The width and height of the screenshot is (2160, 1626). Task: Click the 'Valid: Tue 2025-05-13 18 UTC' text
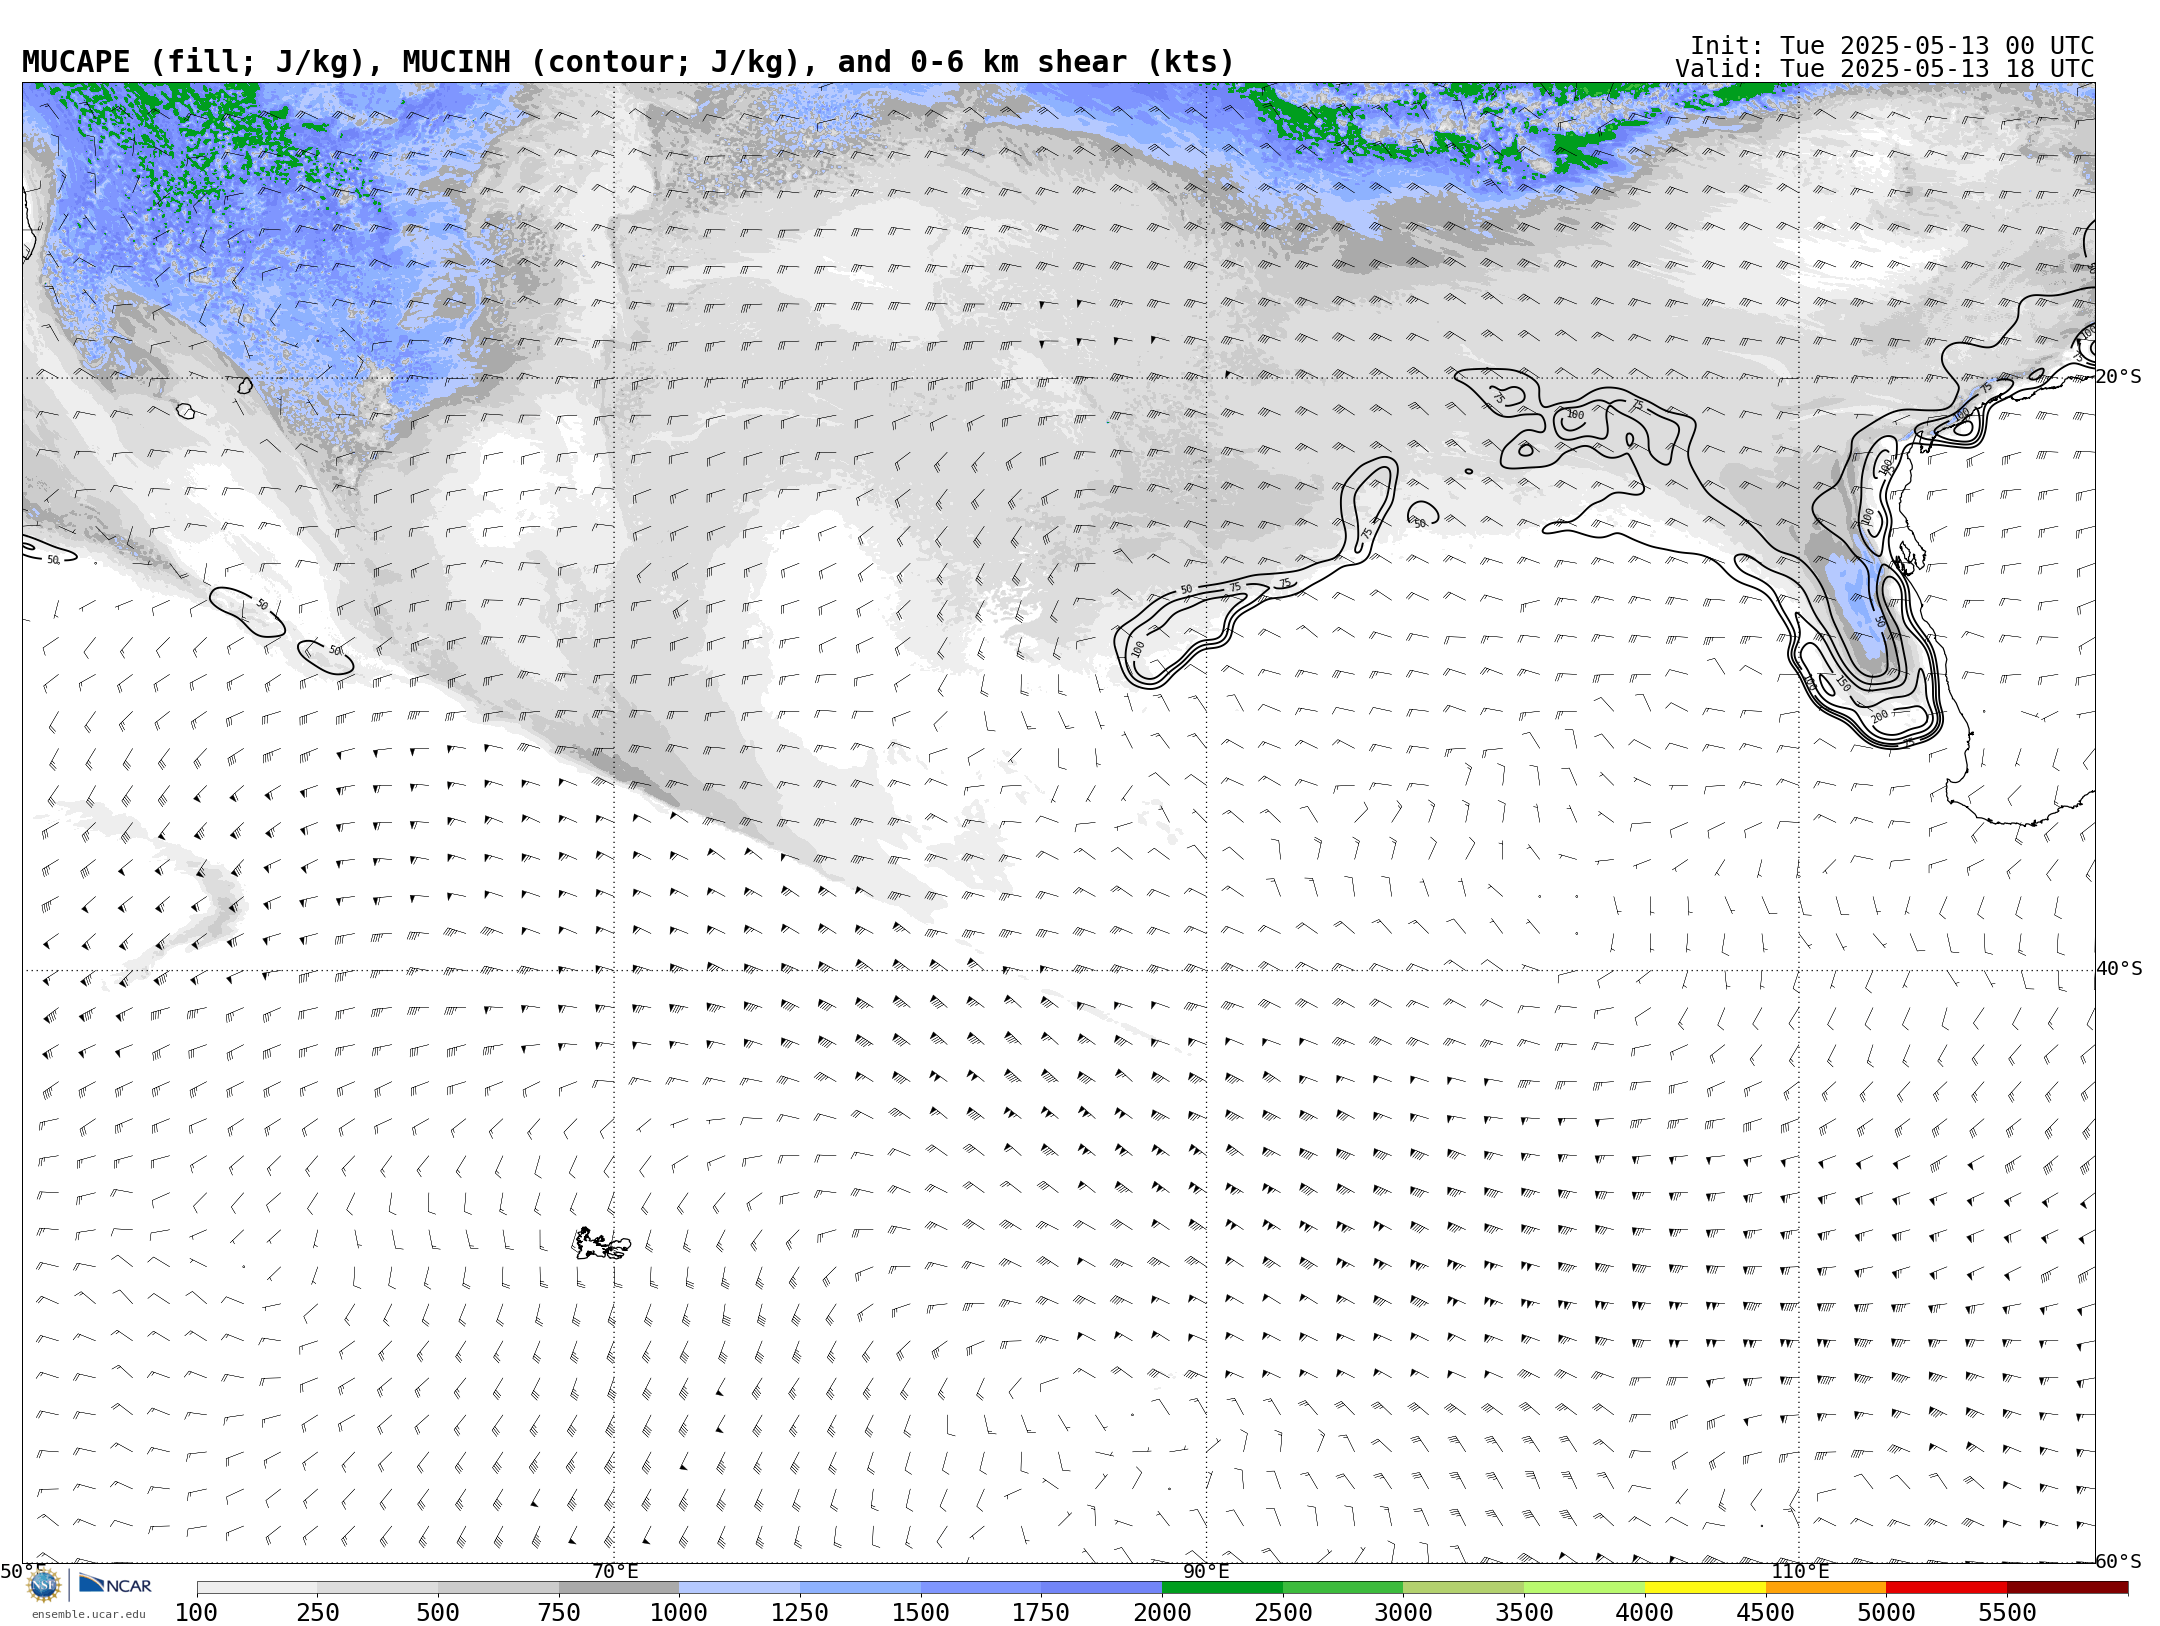tap(1885, 69)
